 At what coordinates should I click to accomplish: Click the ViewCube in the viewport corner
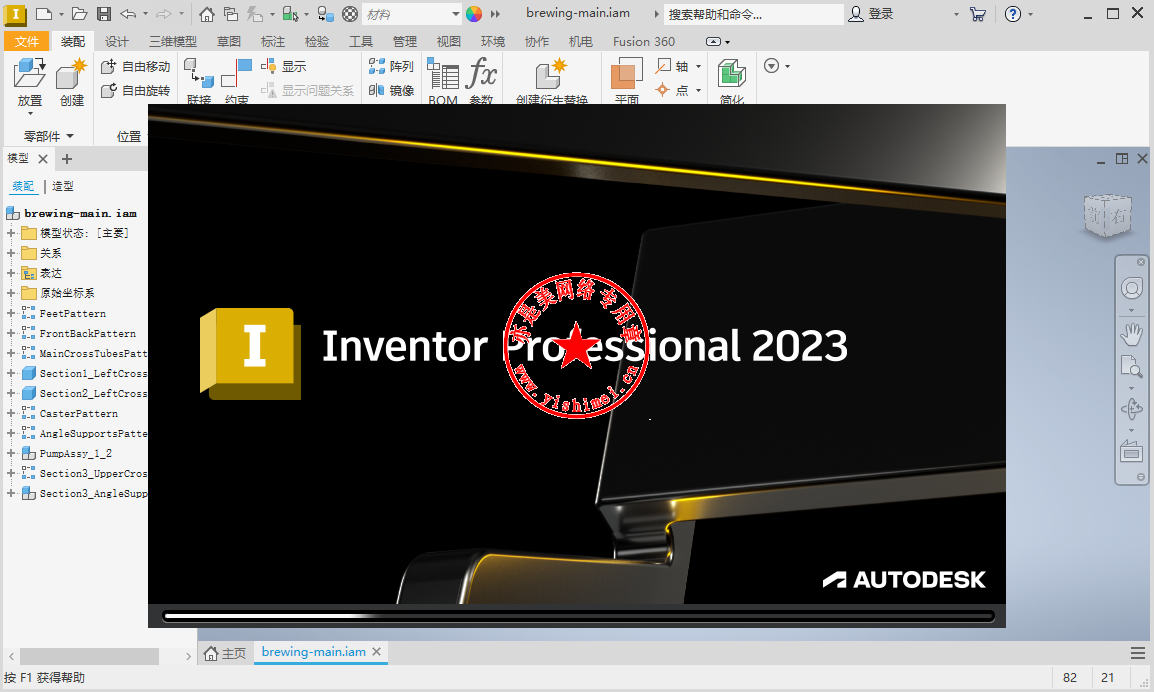(1108, 216)
